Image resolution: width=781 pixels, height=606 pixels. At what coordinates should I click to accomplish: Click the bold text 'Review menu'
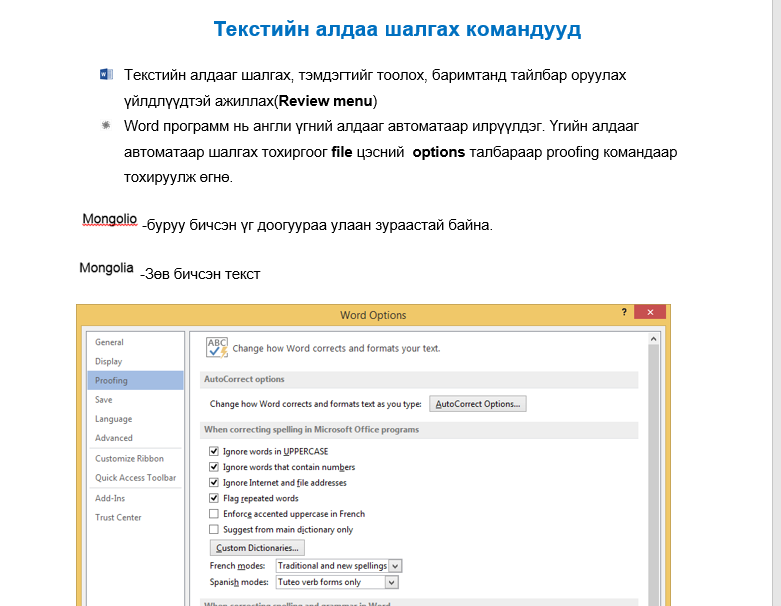325,101
